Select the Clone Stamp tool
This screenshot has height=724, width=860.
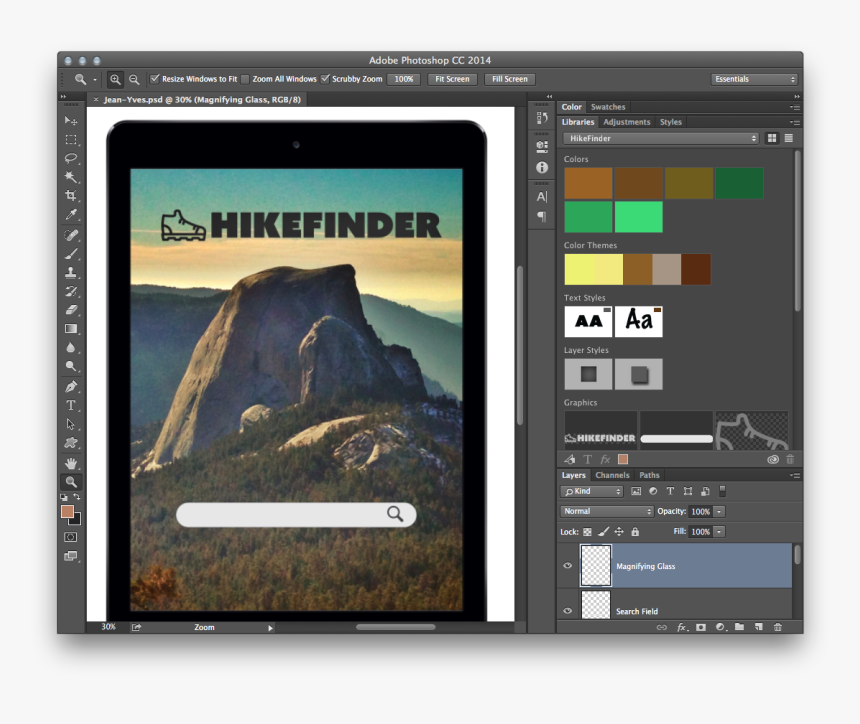(x=71, y=272)
